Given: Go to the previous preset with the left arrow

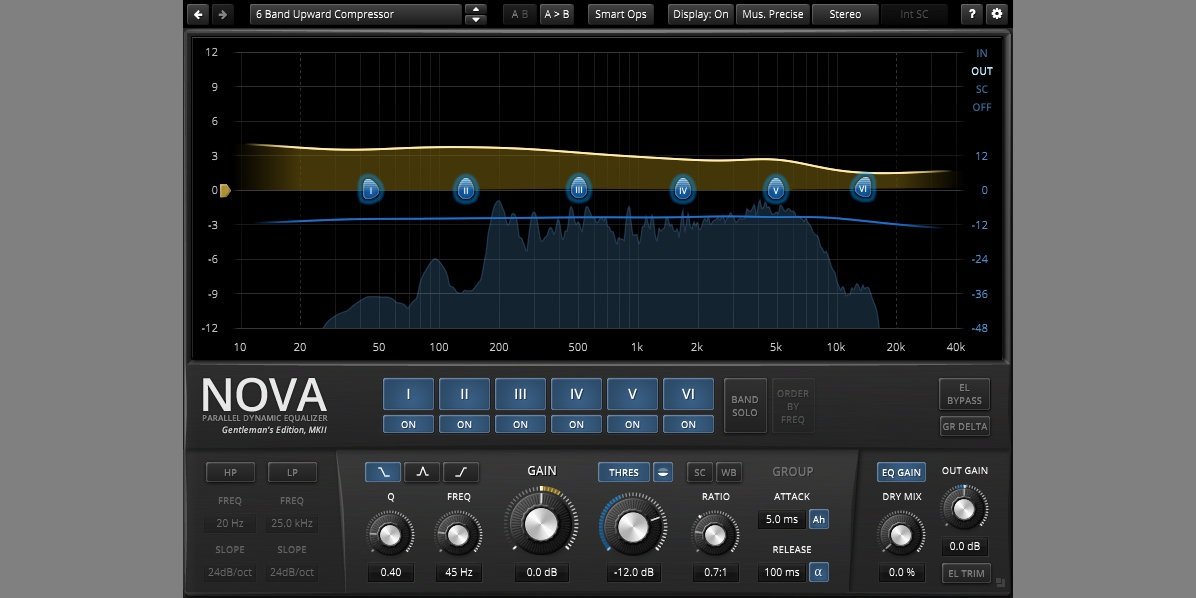Looking at the screenshot, I should click(198, 14).
